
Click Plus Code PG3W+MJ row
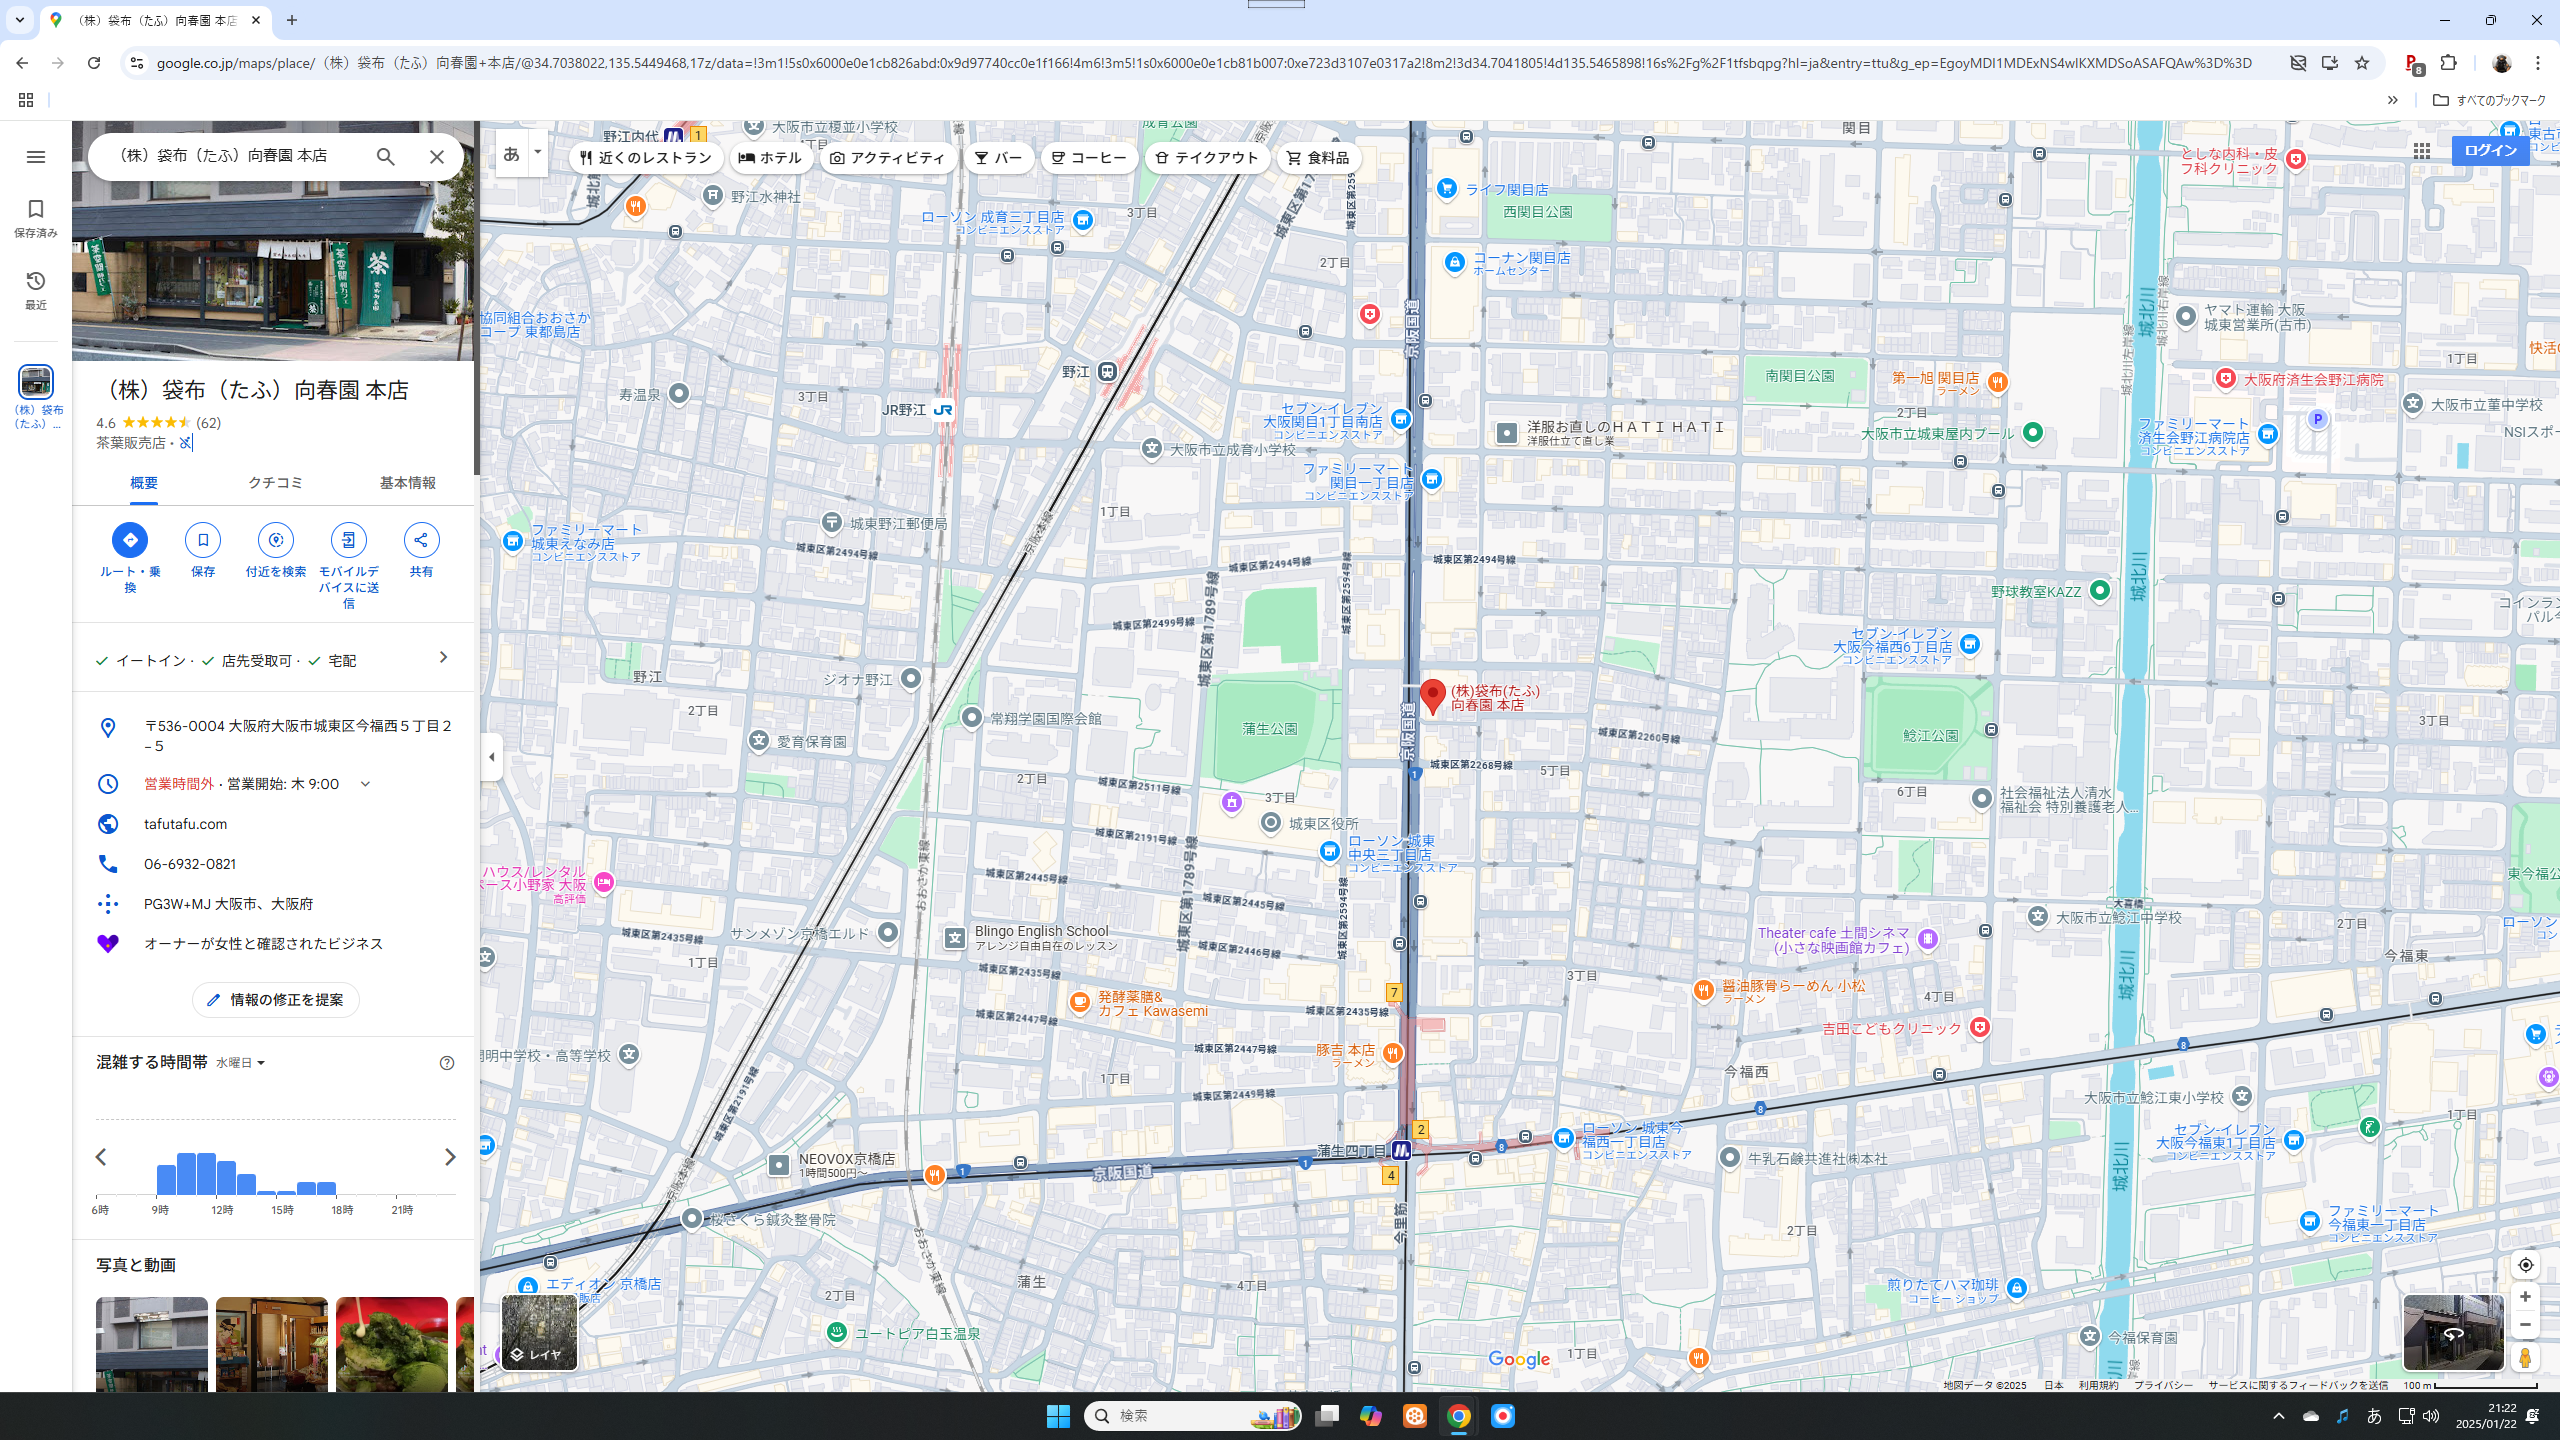click(274, 904)
